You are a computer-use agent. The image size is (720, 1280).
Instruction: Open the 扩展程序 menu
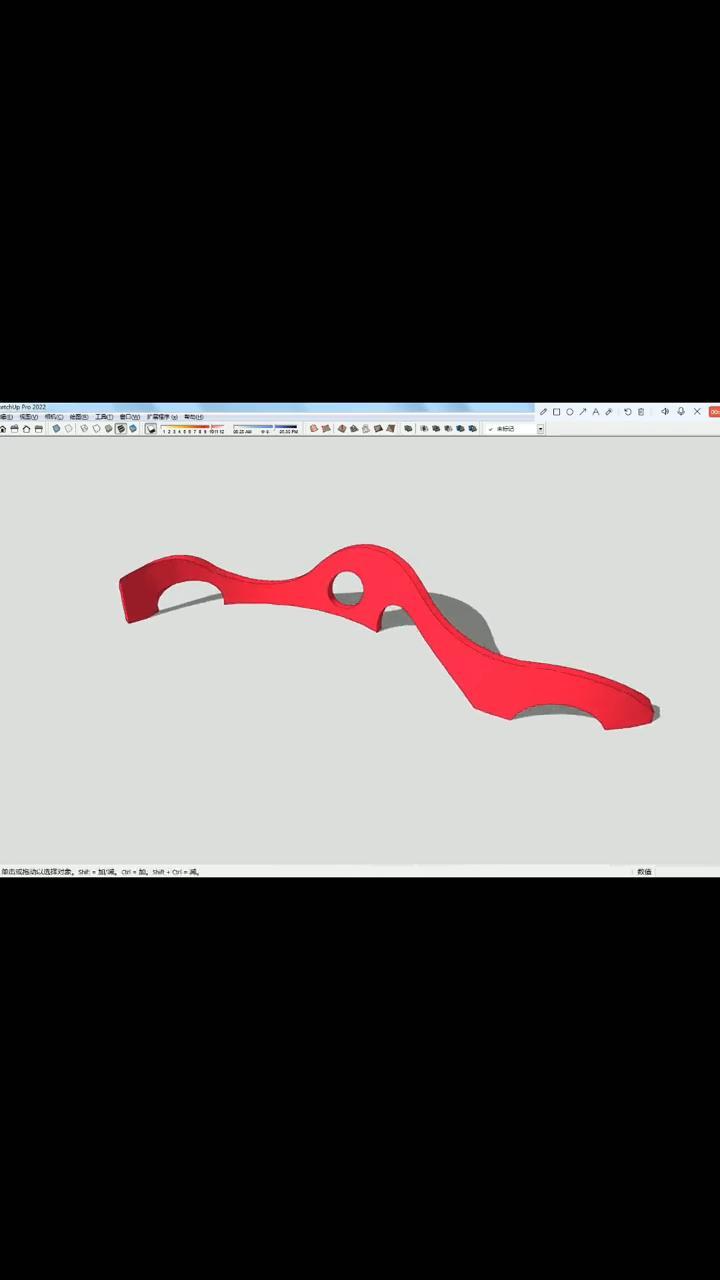pyautogui.click(x=162, y=417)
